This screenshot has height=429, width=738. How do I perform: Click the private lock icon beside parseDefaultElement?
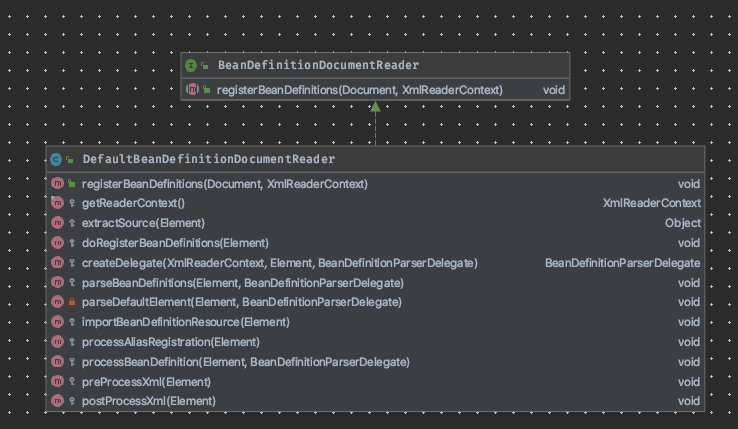point(72,301)
